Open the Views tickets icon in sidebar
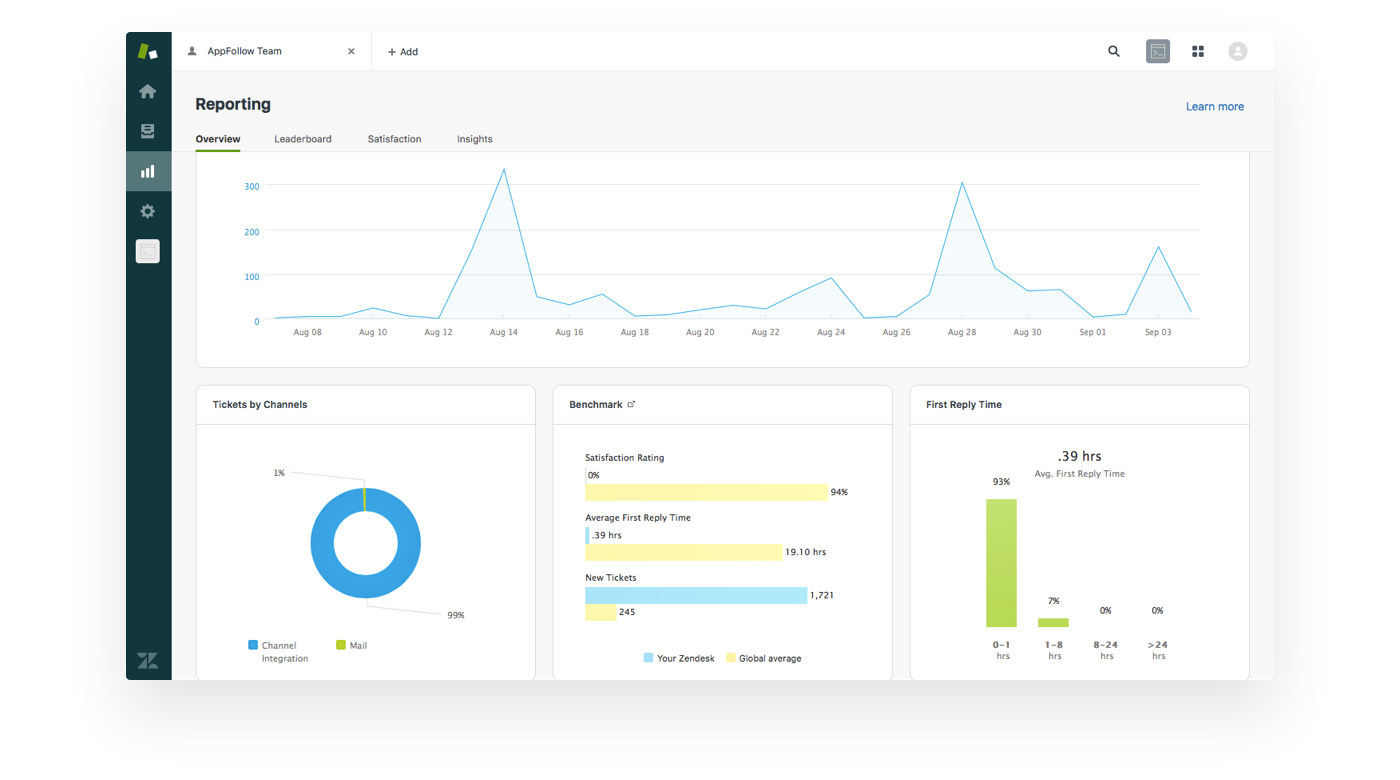Screen dimensions: 1400x780 click(148, 132)
